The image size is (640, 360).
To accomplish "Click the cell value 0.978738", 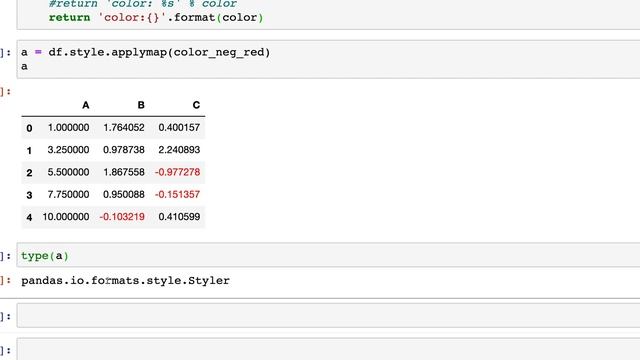I will coord(124,150).
